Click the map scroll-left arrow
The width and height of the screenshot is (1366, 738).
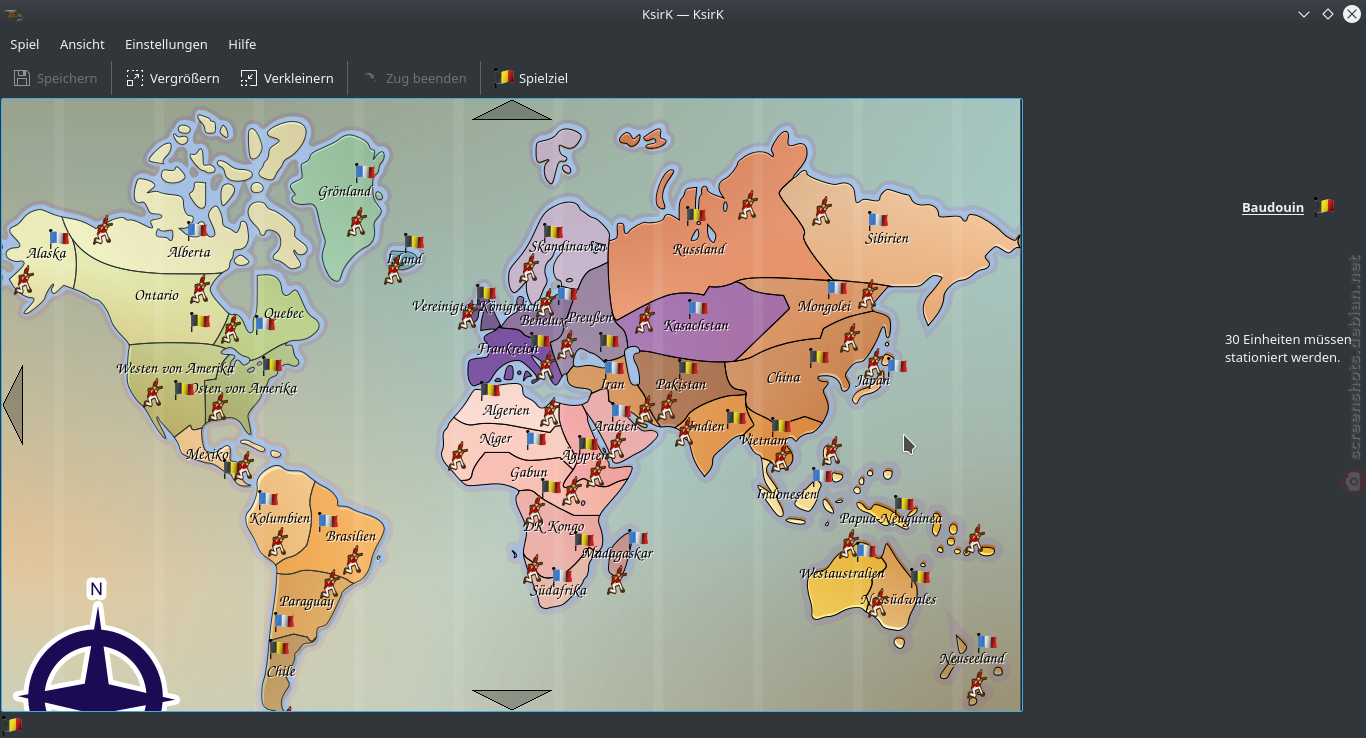pyautogui.click(x=13, y=405)
